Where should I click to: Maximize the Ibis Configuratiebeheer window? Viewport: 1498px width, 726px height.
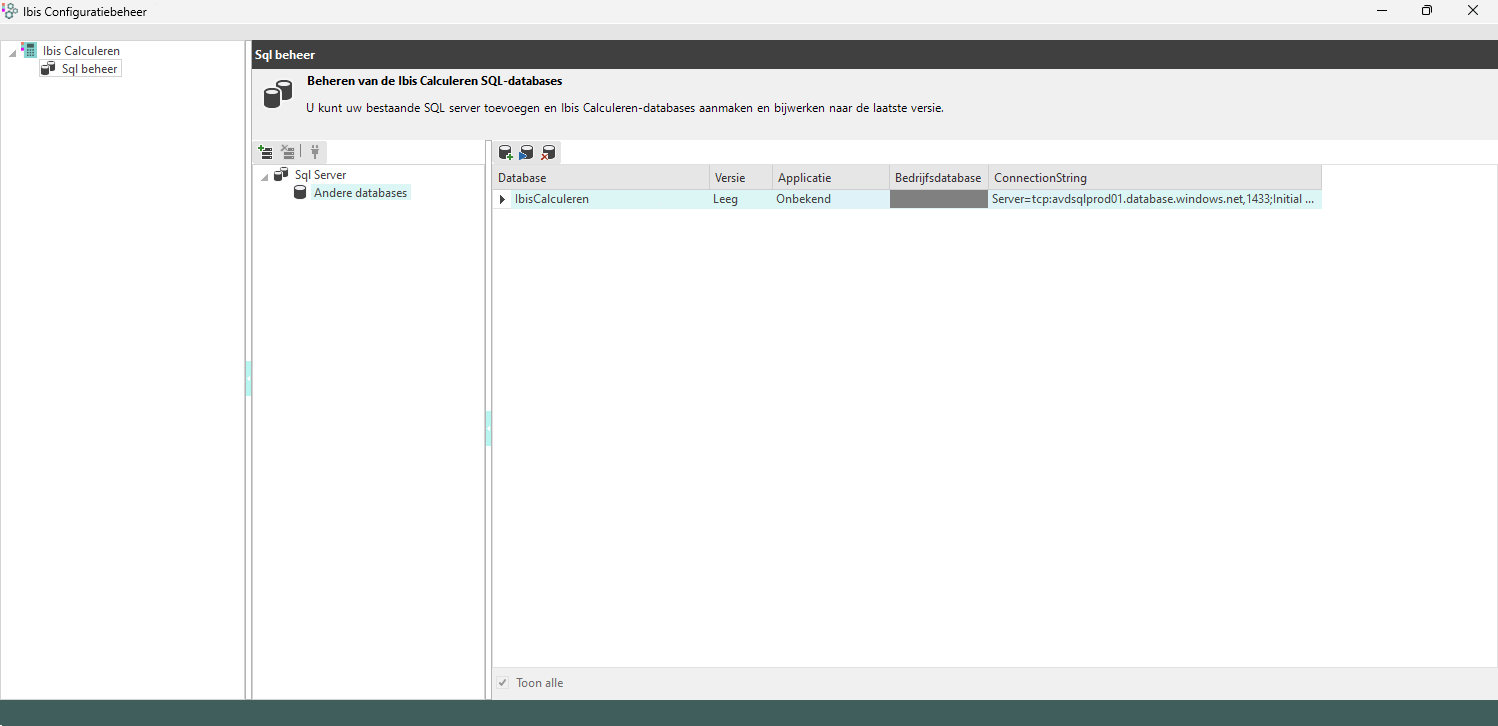pos(1427,11)
